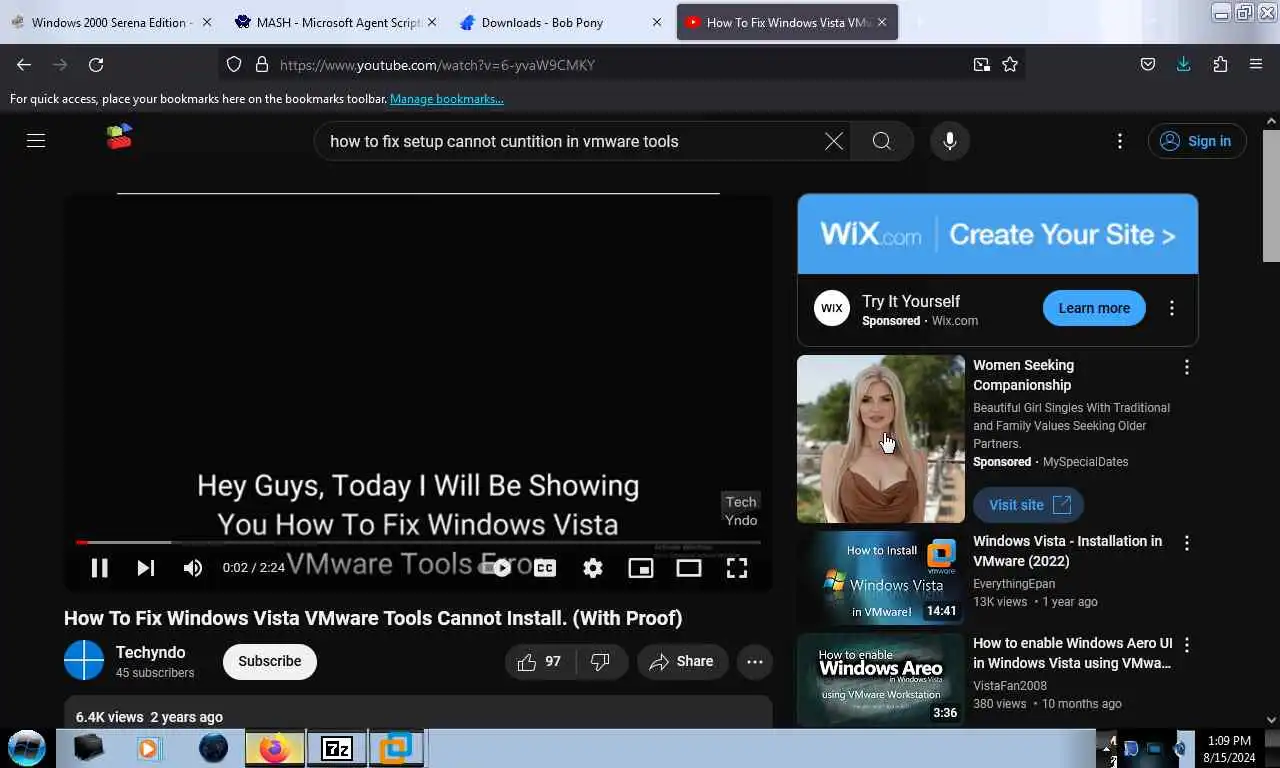Toggle the autoplay switch in player
Screen dimensions: 1280x768
tap(495, 568)
